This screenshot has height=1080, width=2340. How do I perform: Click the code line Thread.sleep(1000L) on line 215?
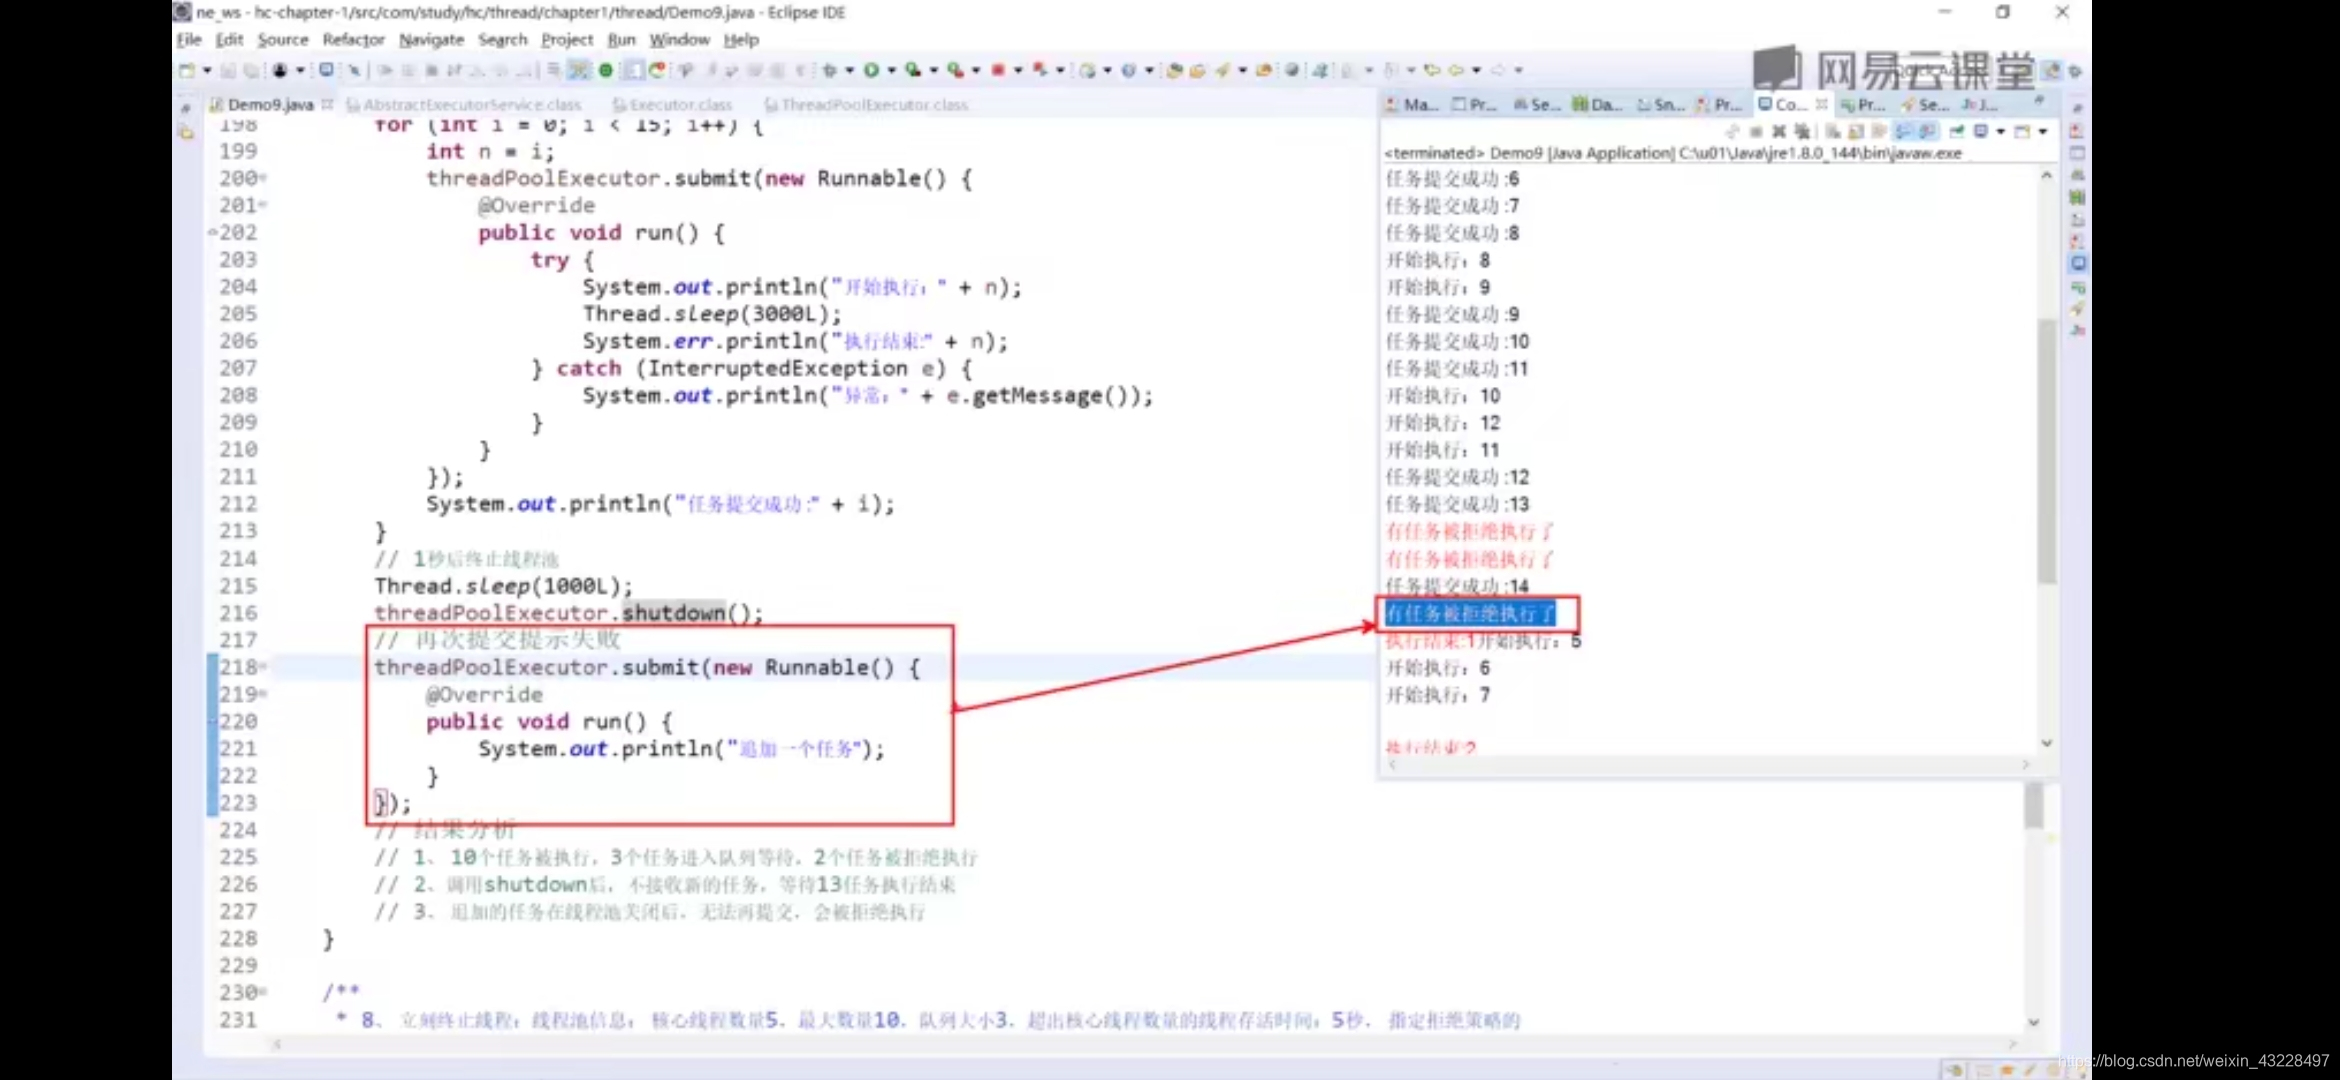click(503, 585)
